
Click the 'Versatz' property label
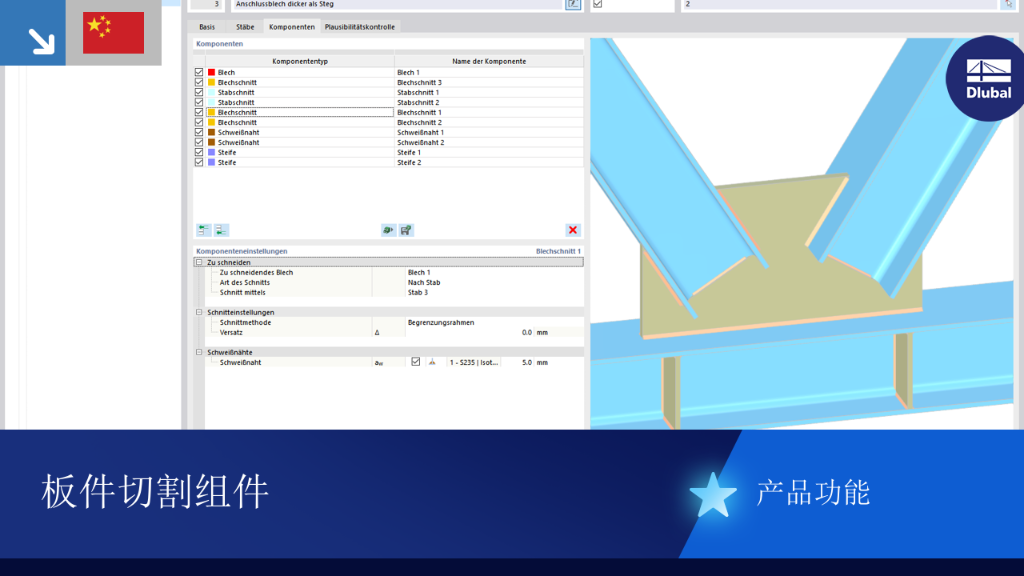pos(231,332)
